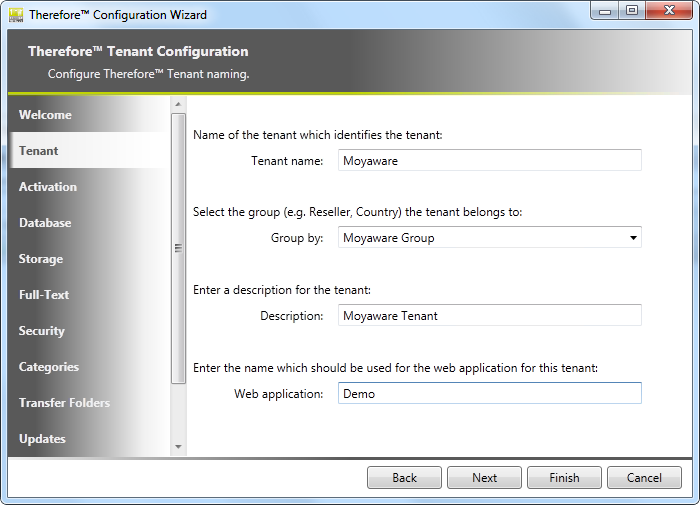
Task: Expand the Group by dropdown
Action: (633, 238)
